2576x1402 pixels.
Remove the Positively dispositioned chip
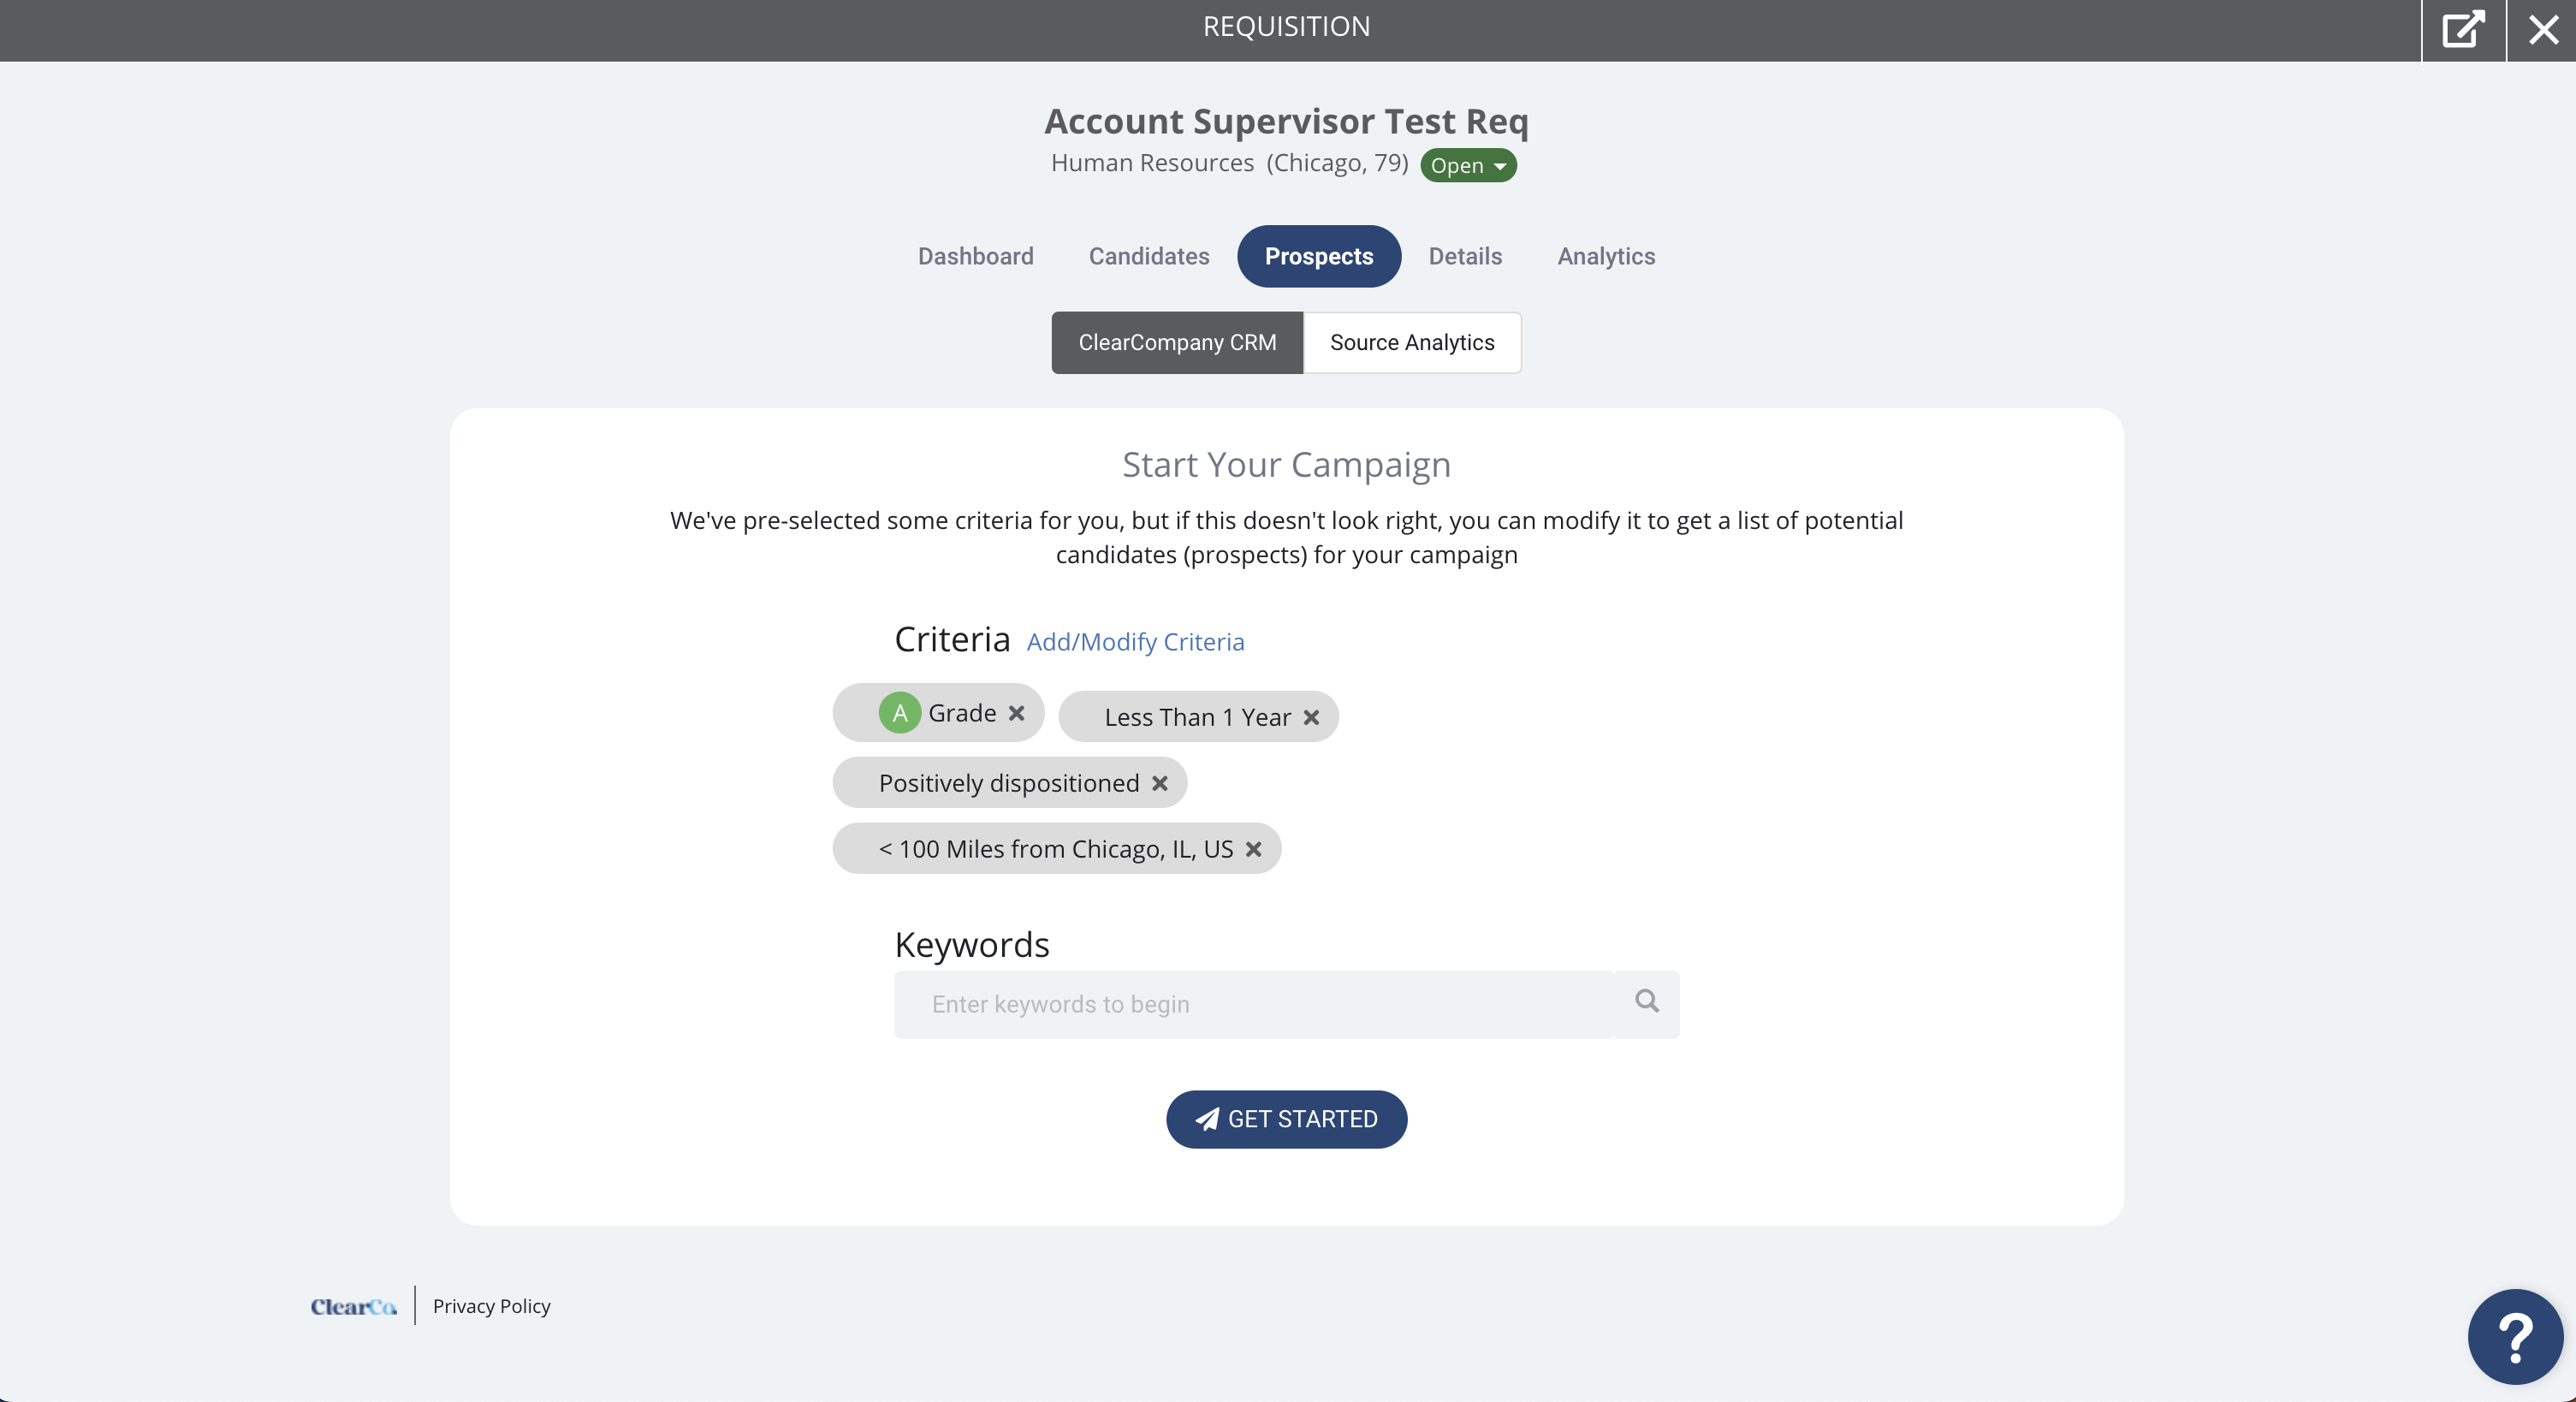coord(1159,783)
